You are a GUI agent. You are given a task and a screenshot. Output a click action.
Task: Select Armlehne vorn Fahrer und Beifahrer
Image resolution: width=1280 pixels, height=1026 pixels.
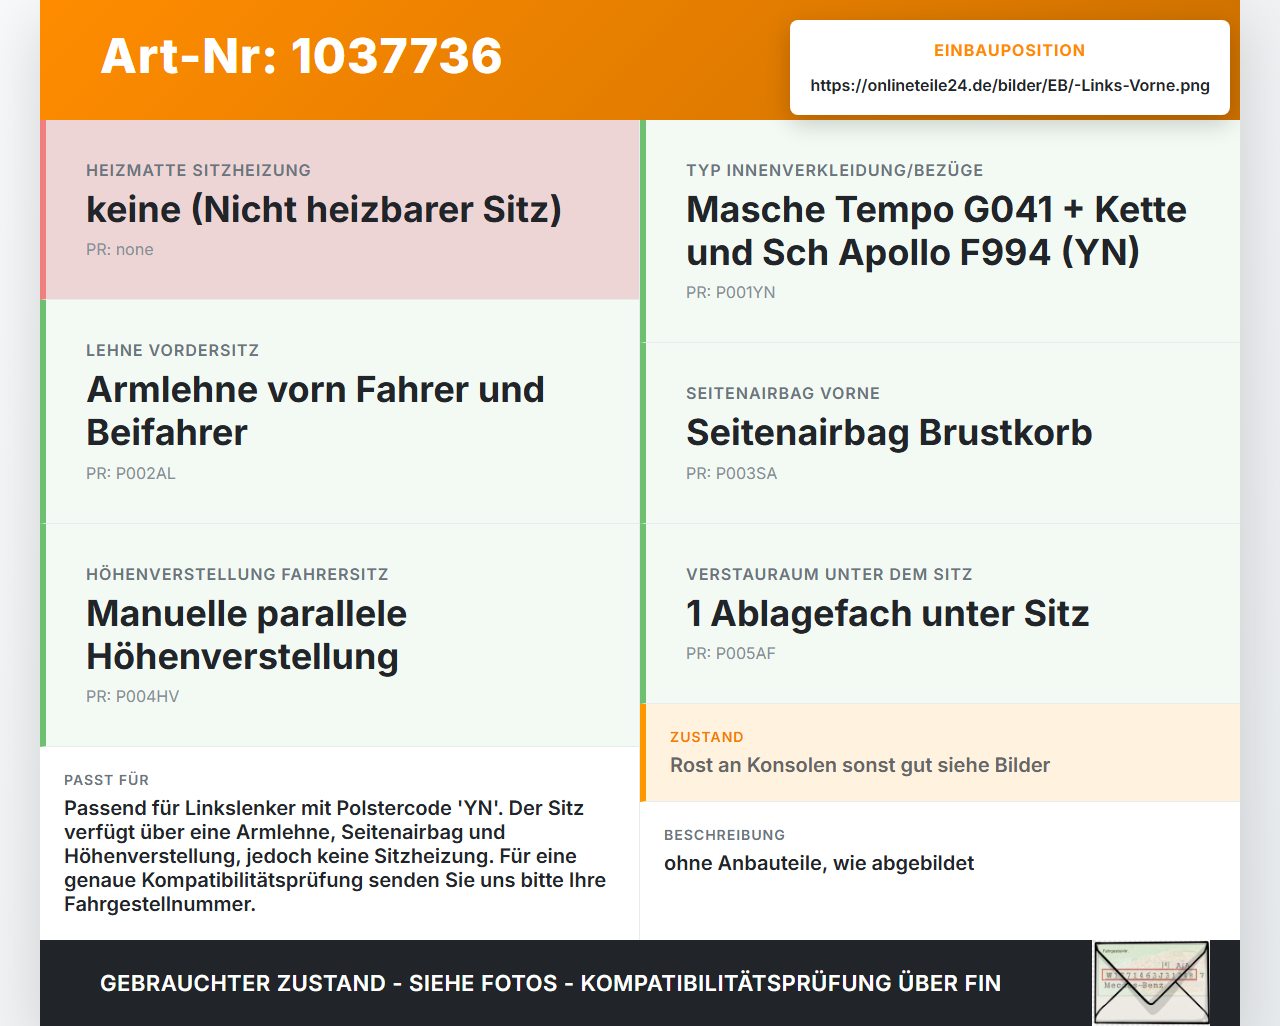[x=315, y=411]
